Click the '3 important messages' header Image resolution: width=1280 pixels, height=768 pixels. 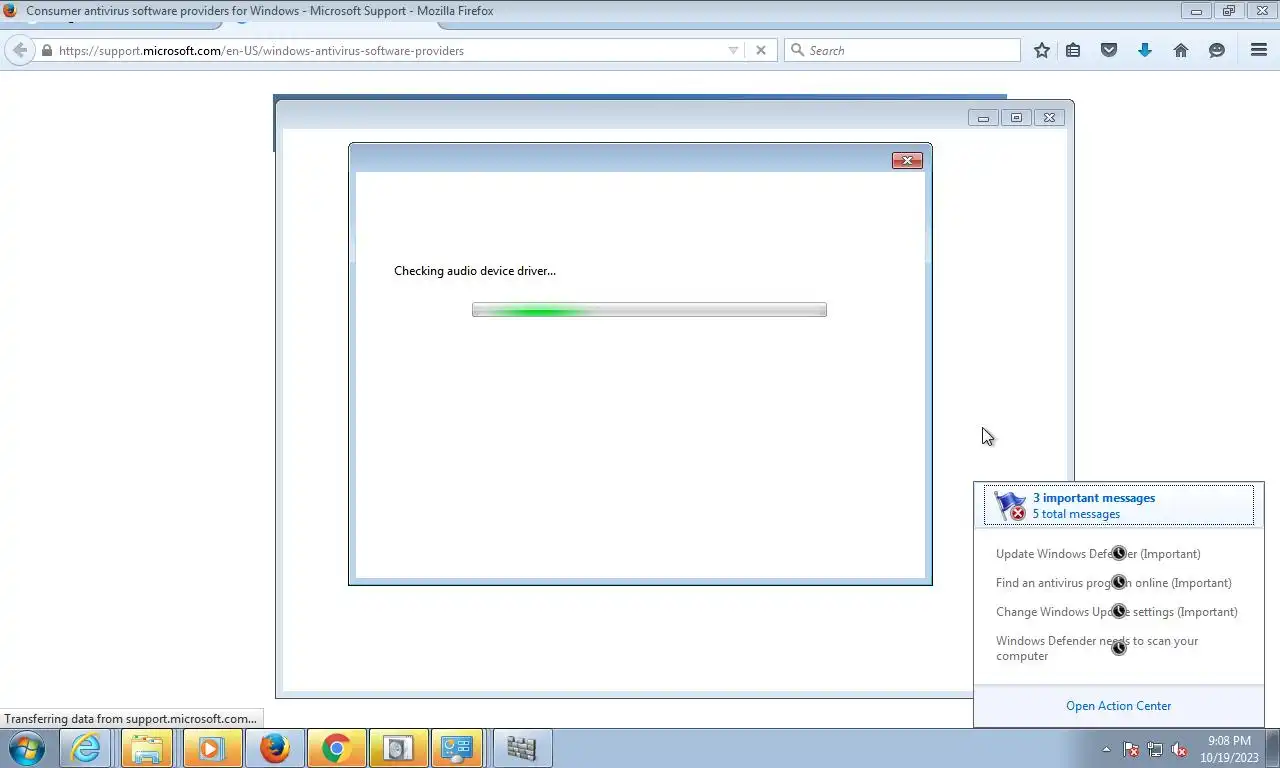click(1094, 498)
